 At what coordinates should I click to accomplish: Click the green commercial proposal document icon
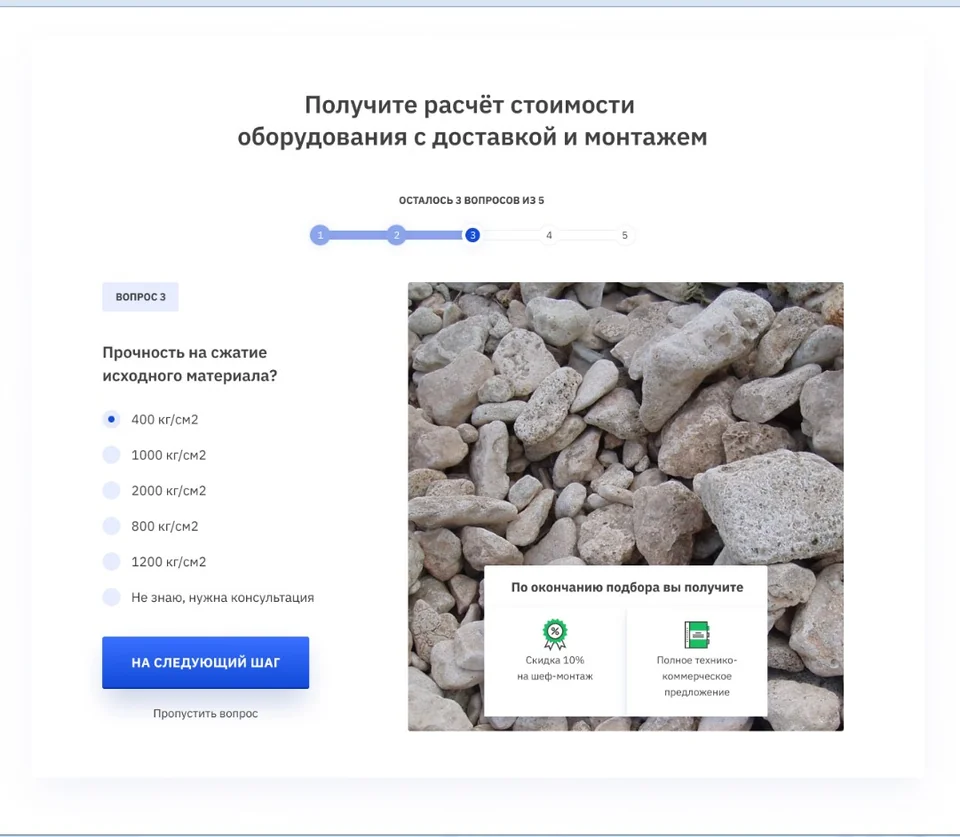(x=697, y=634)
